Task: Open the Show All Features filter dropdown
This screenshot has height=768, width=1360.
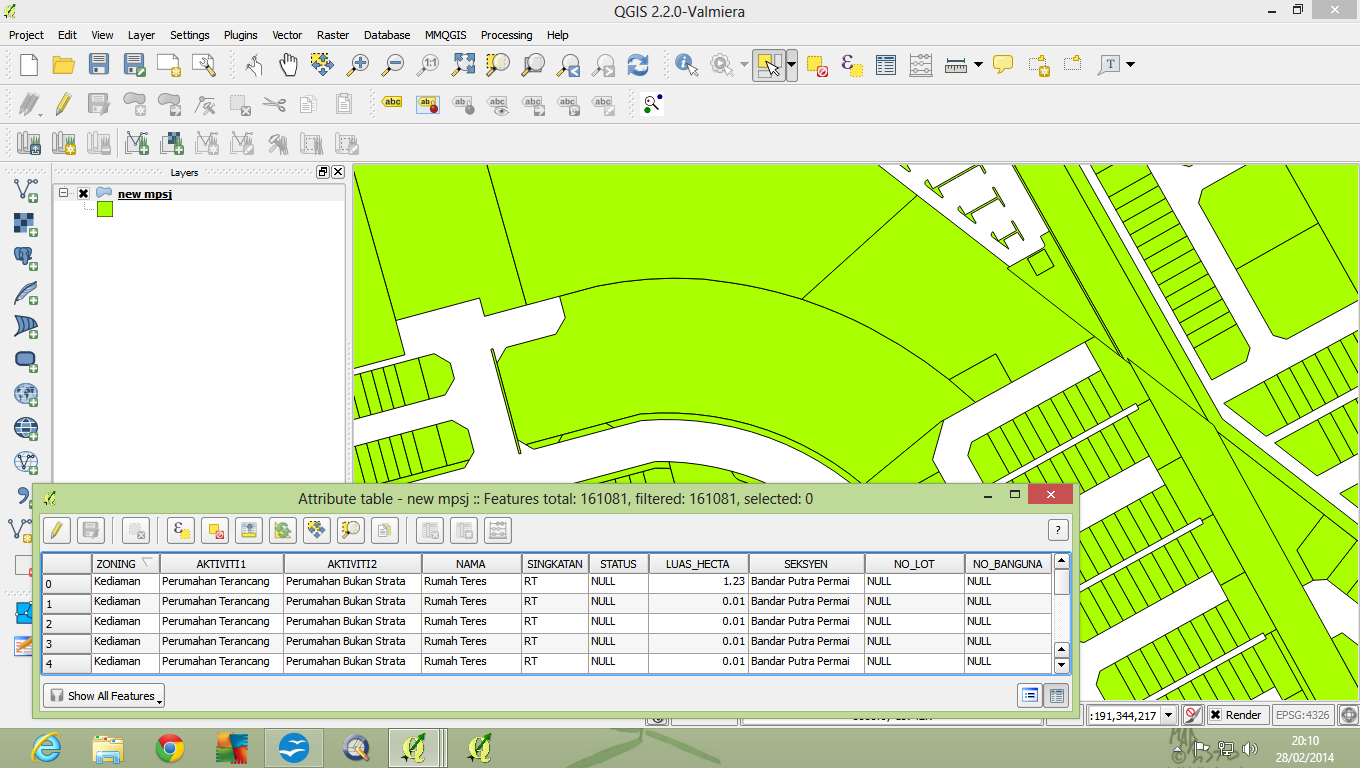Action: click(x=104, y=696)
